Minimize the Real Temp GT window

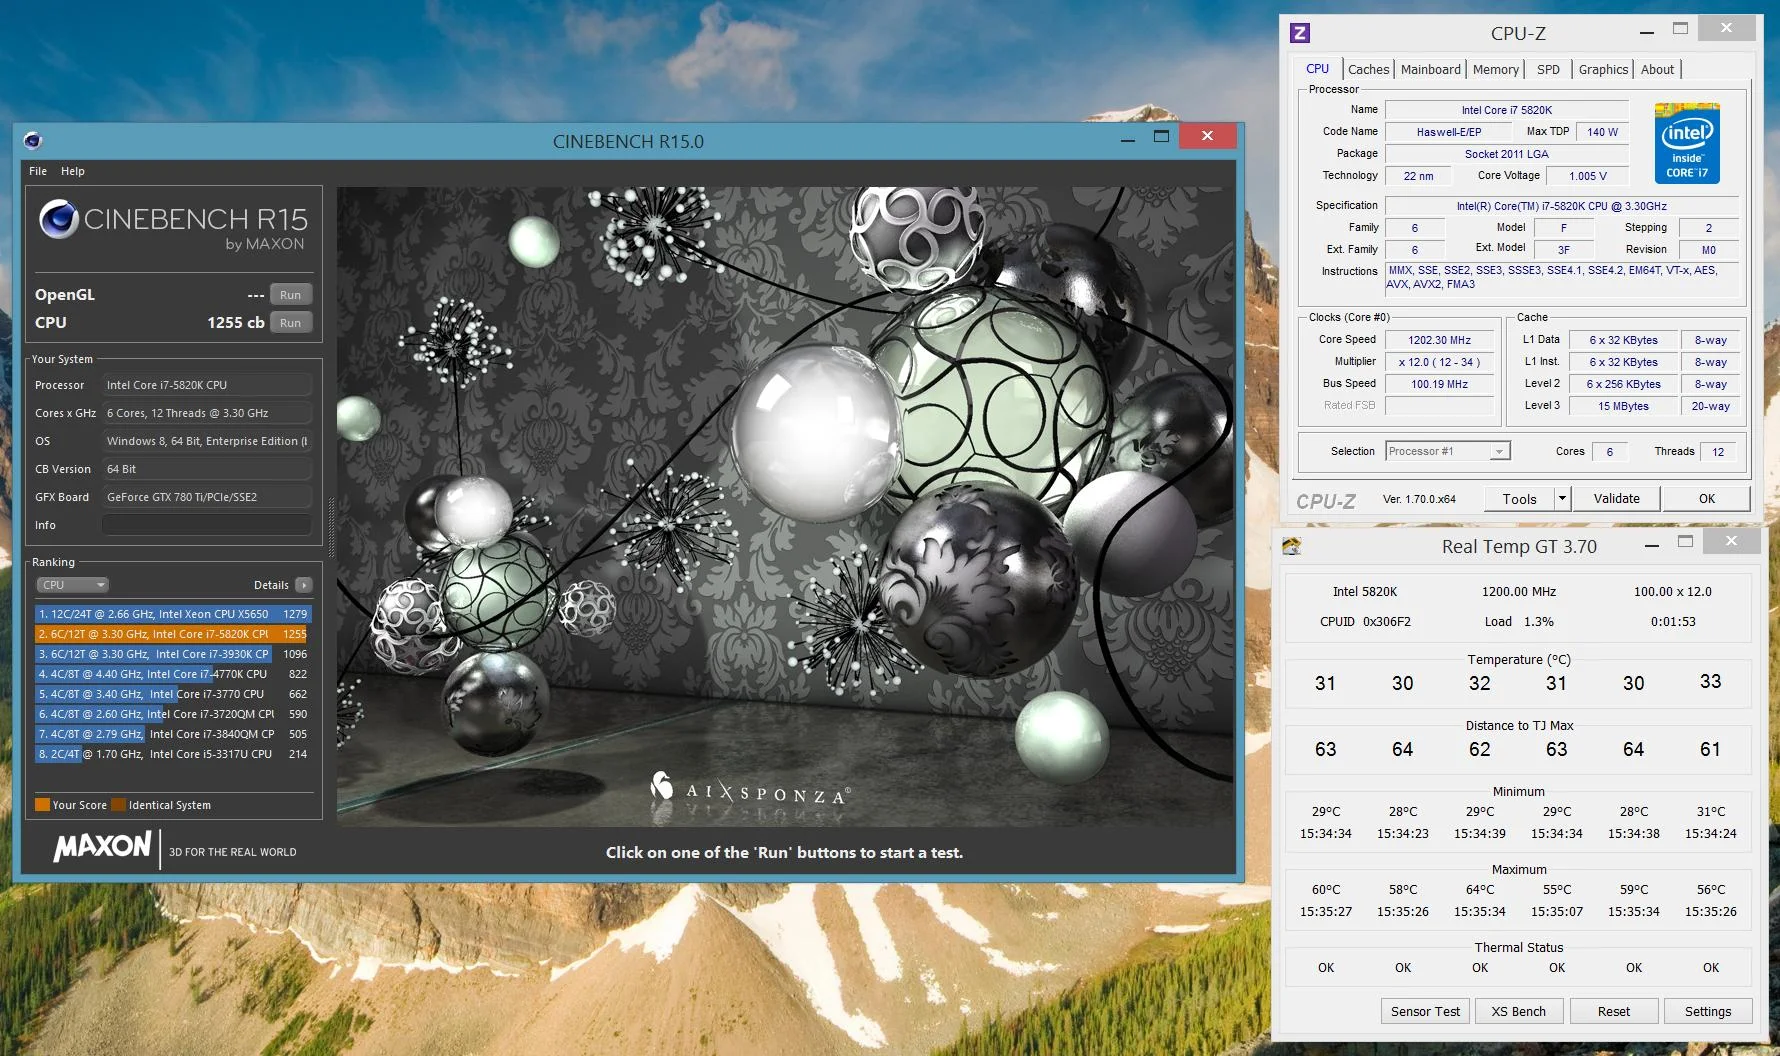[1652, 545]
